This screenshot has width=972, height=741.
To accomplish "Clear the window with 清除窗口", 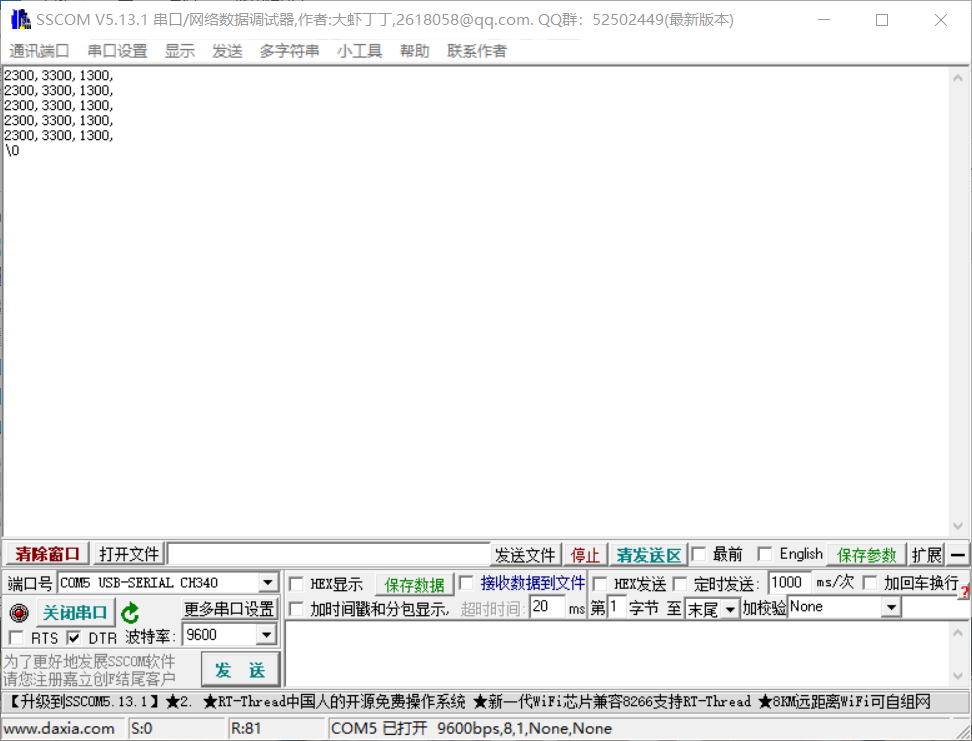I will [45, 554].
